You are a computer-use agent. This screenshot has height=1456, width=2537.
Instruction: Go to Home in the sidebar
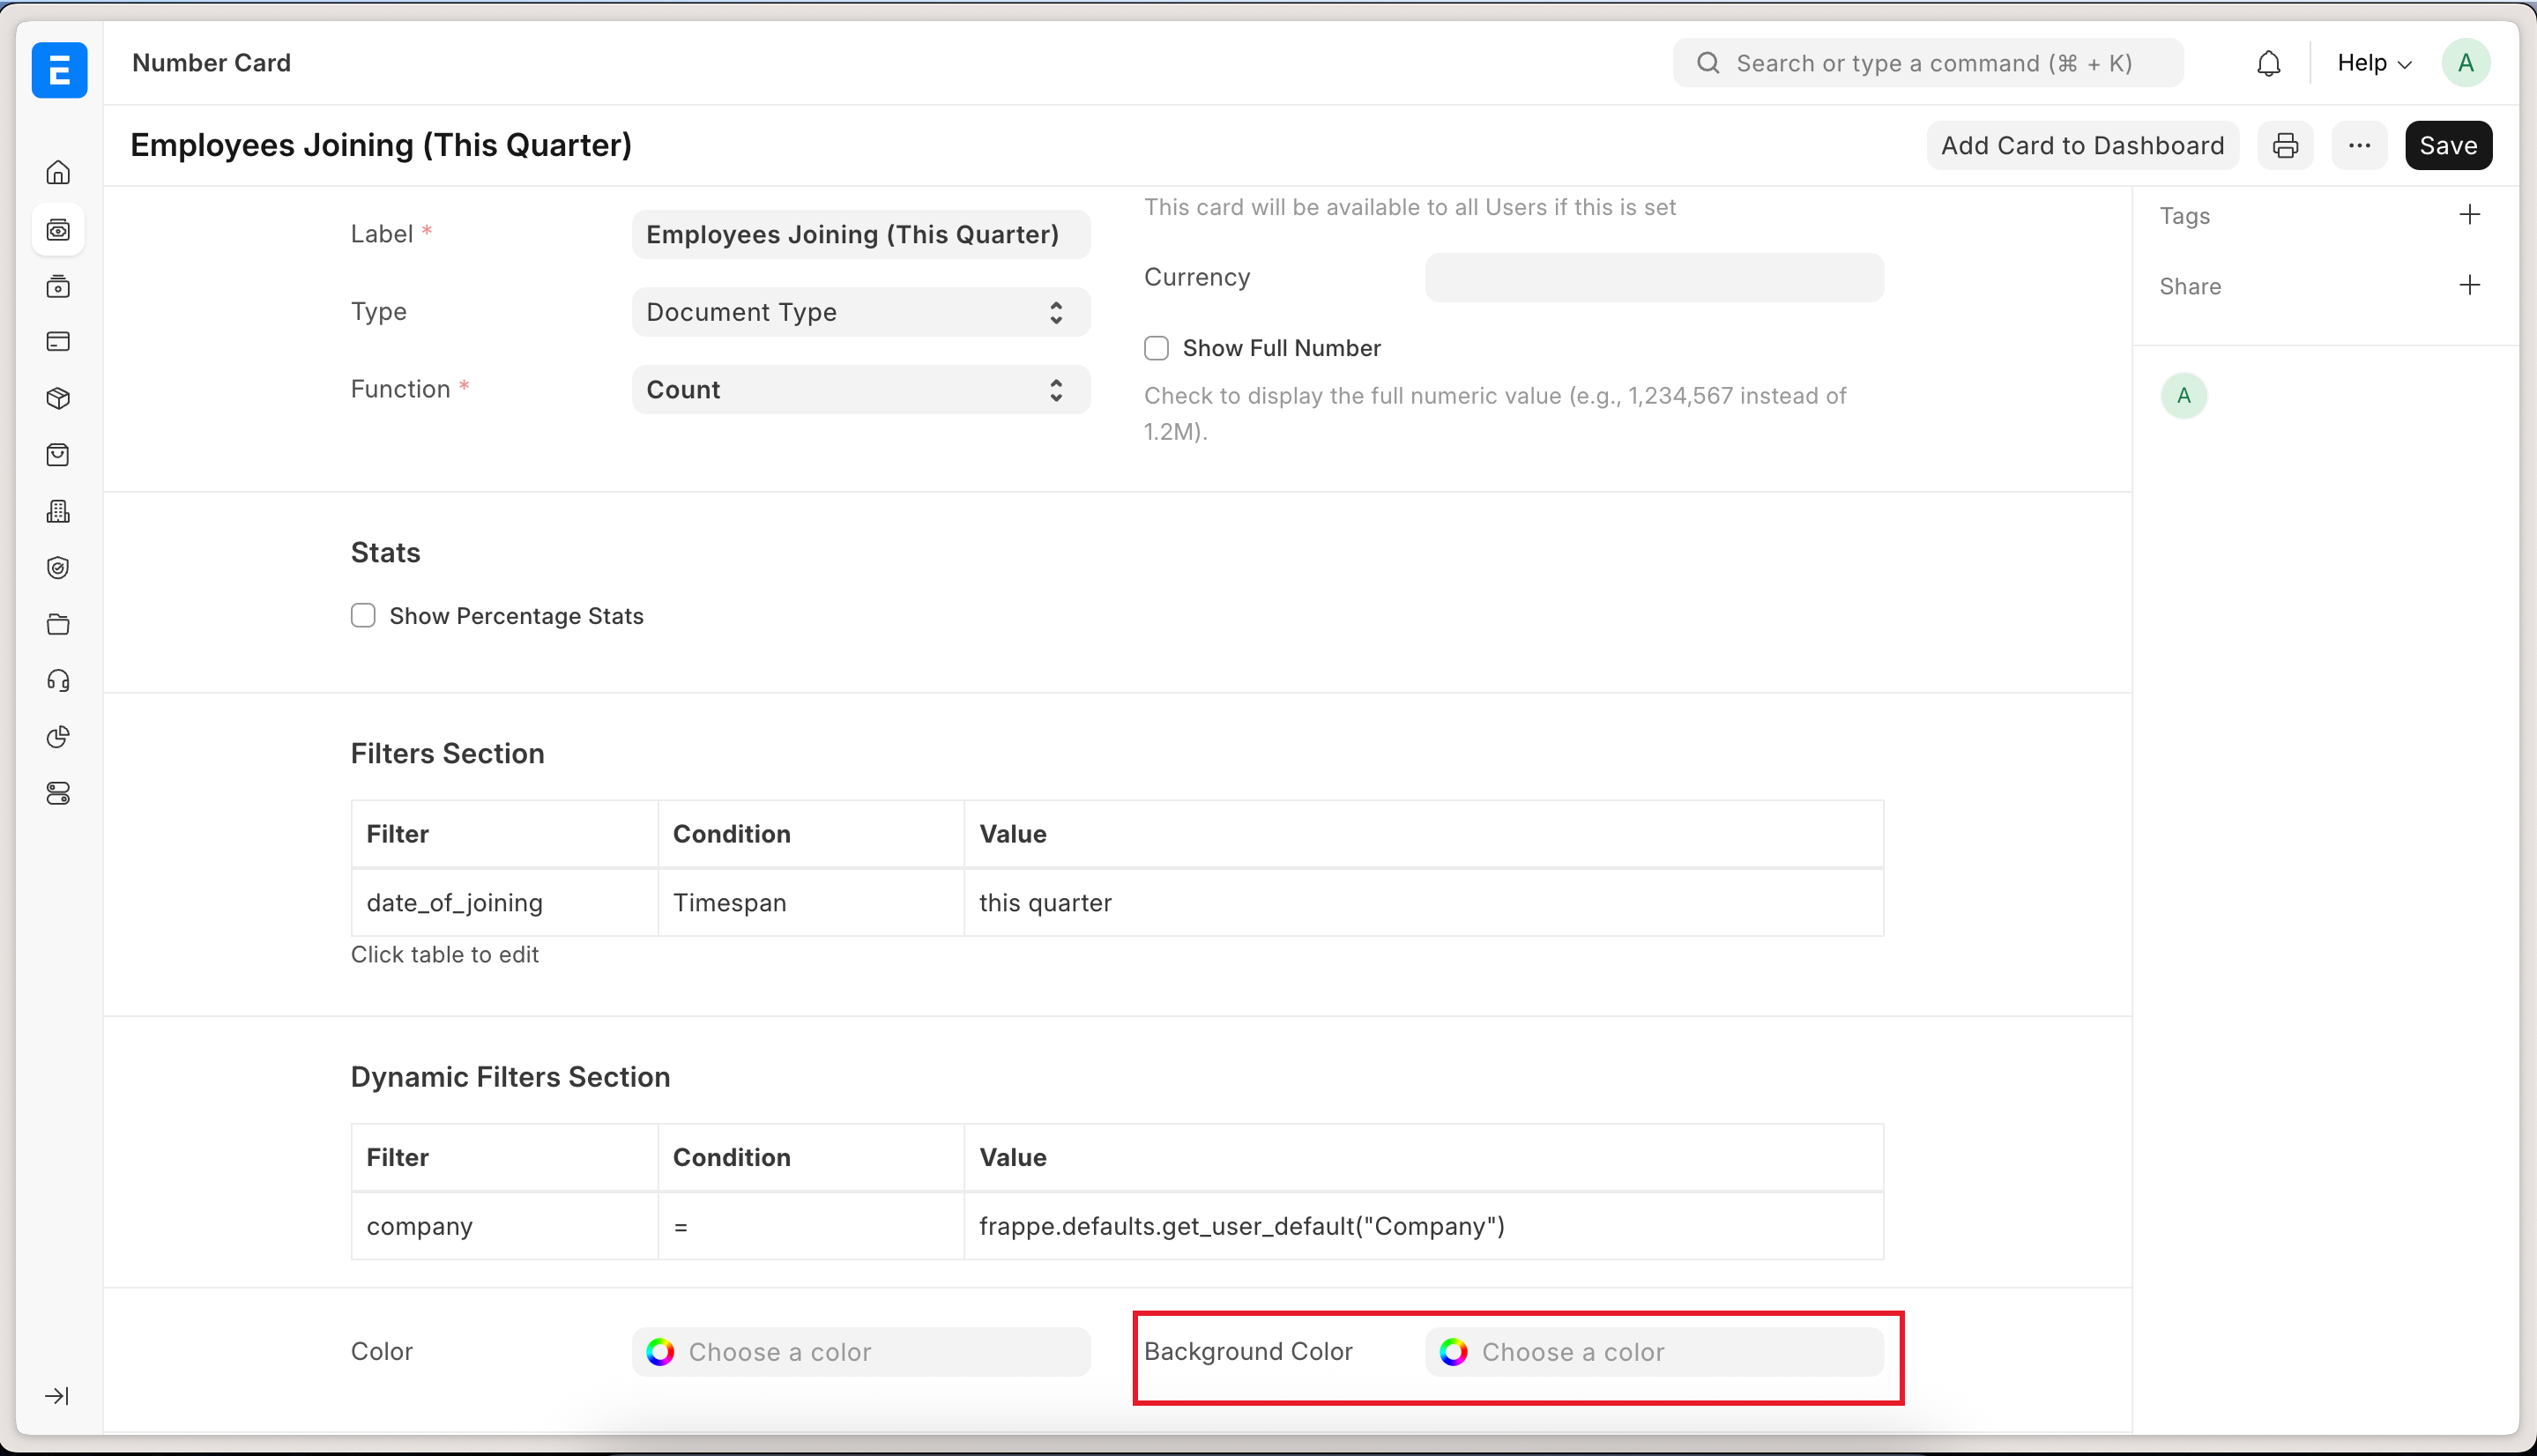click(x=58, y=173)
